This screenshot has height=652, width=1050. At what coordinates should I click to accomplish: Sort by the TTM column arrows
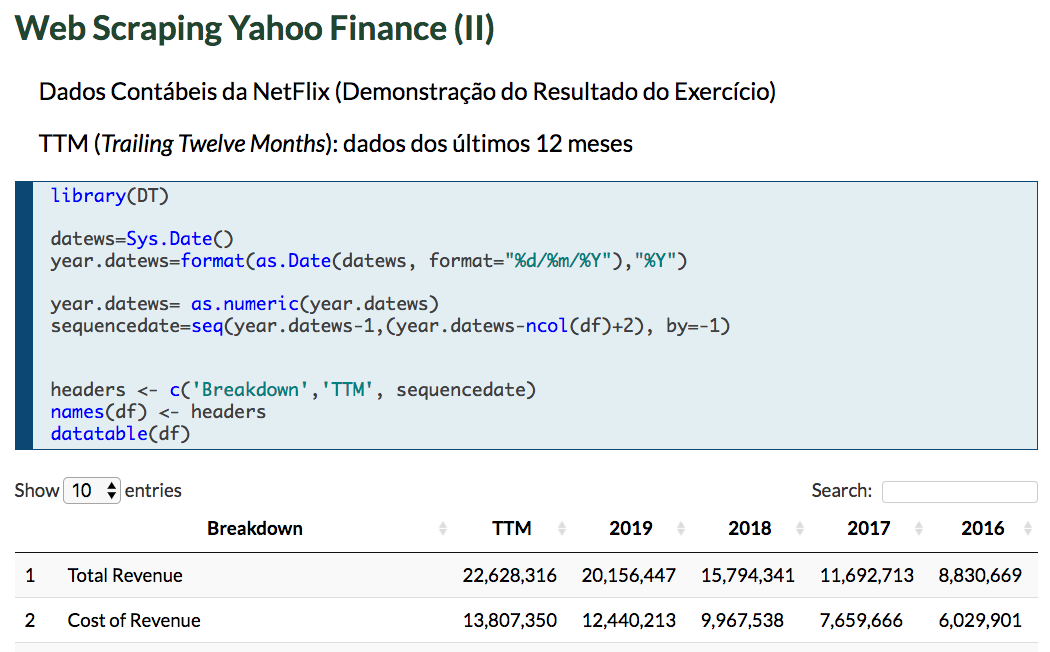coord(562,529)
